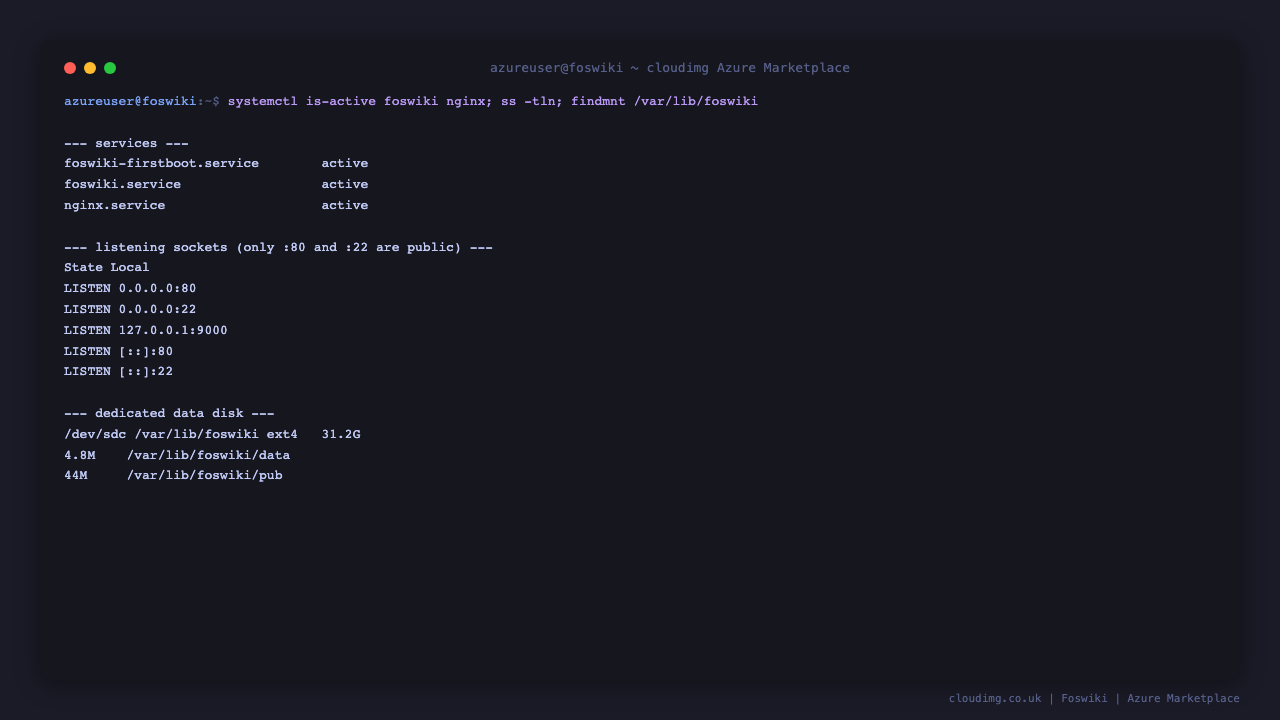The width and height of the screenshot is (1280, 720).
Task: Click the green maximize window dot
Action: click(x=110, y=68)
